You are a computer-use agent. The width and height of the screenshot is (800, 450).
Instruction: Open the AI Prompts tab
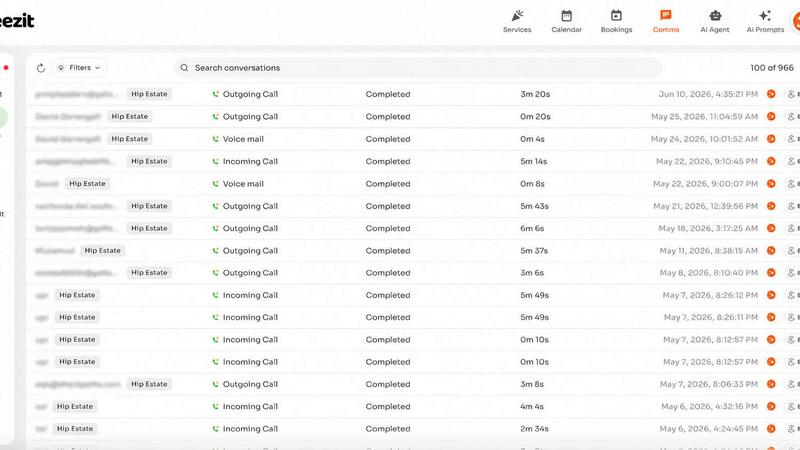(x=765, y=22)
